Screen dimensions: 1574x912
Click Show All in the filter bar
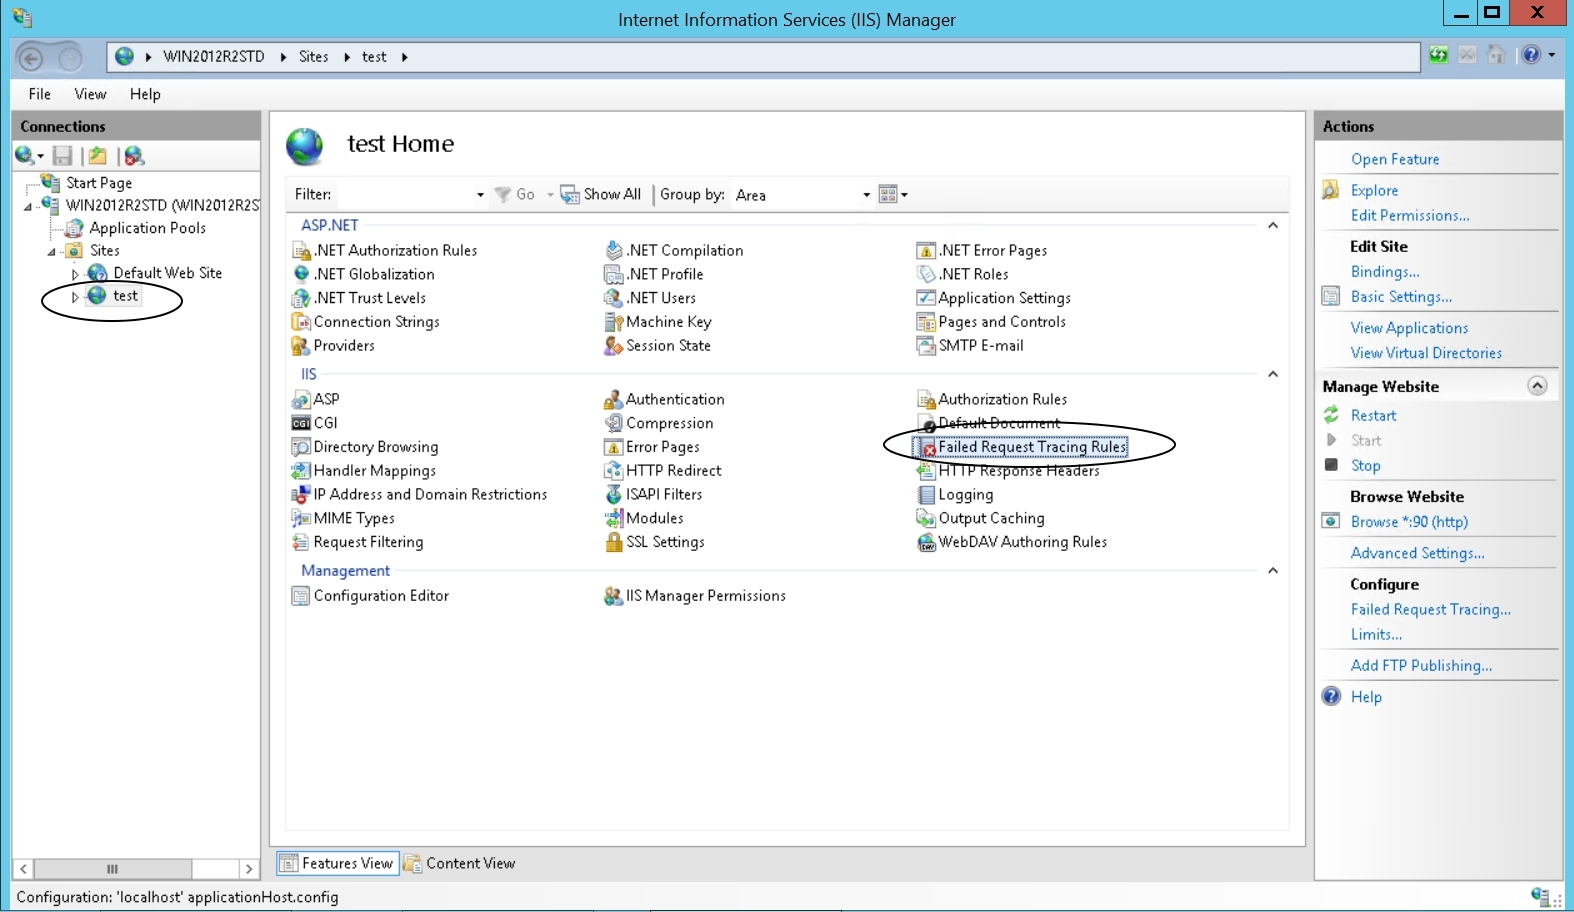click(601, 194)
